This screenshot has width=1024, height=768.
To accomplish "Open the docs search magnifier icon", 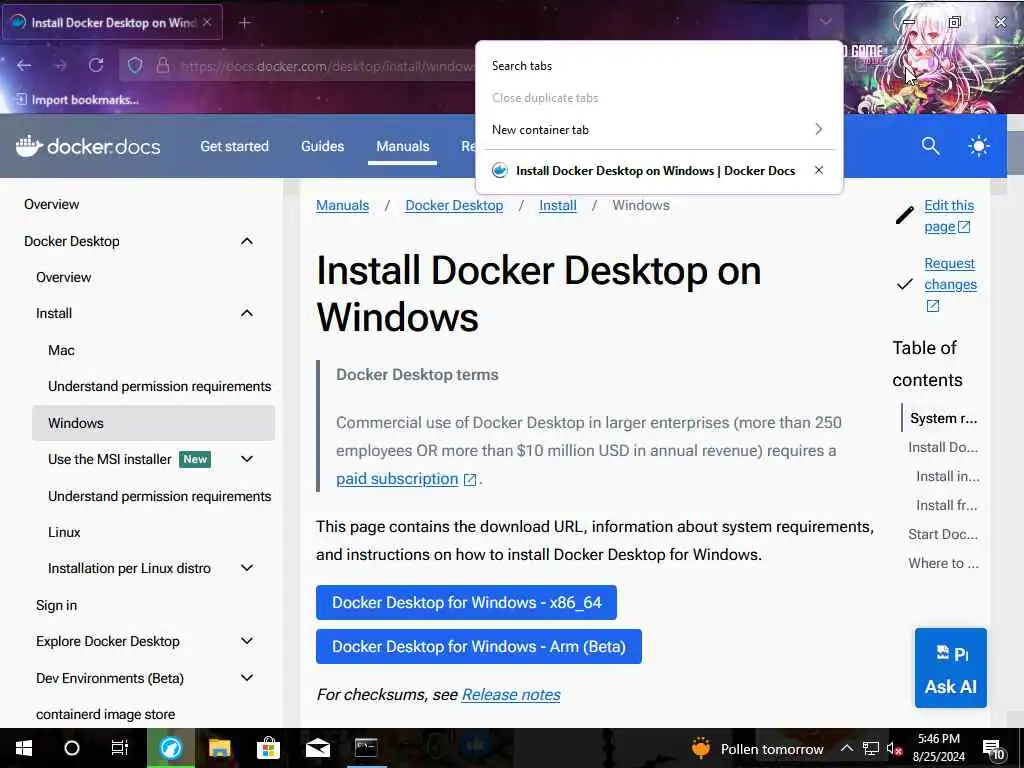I will pos(931,146).
